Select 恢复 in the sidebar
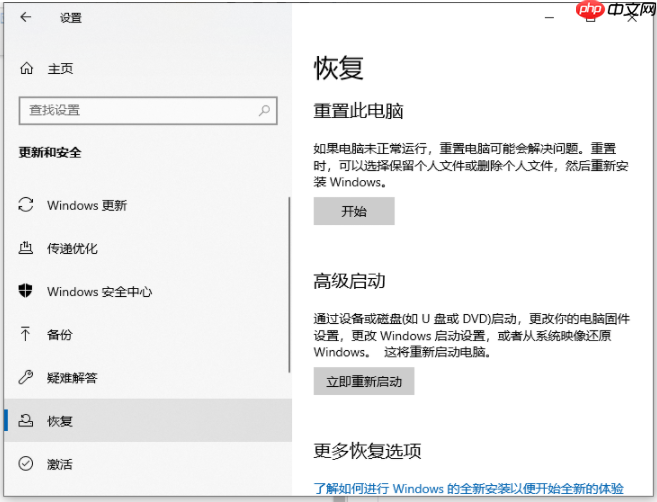Screen dimensions: 657x502 (148, 420)
